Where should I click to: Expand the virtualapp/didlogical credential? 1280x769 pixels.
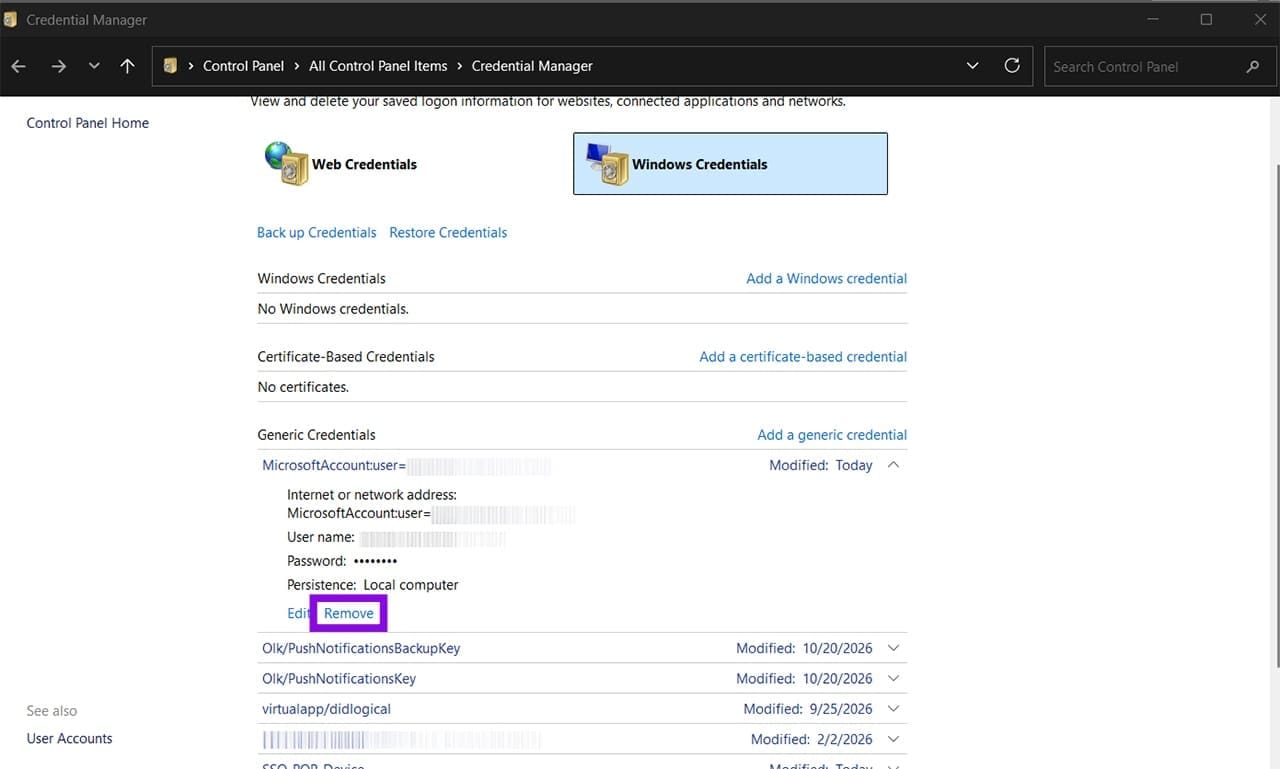point(893,709)
